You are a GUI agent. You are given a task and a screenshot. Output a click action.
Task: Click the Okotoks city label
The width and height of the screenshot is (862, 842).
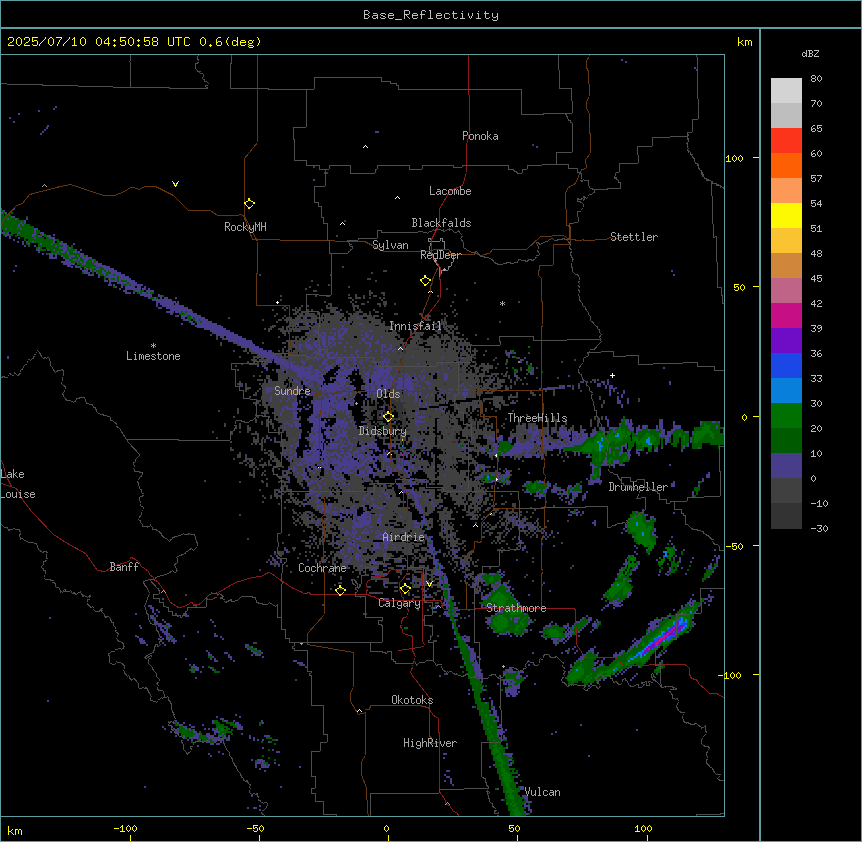[412, 700]
